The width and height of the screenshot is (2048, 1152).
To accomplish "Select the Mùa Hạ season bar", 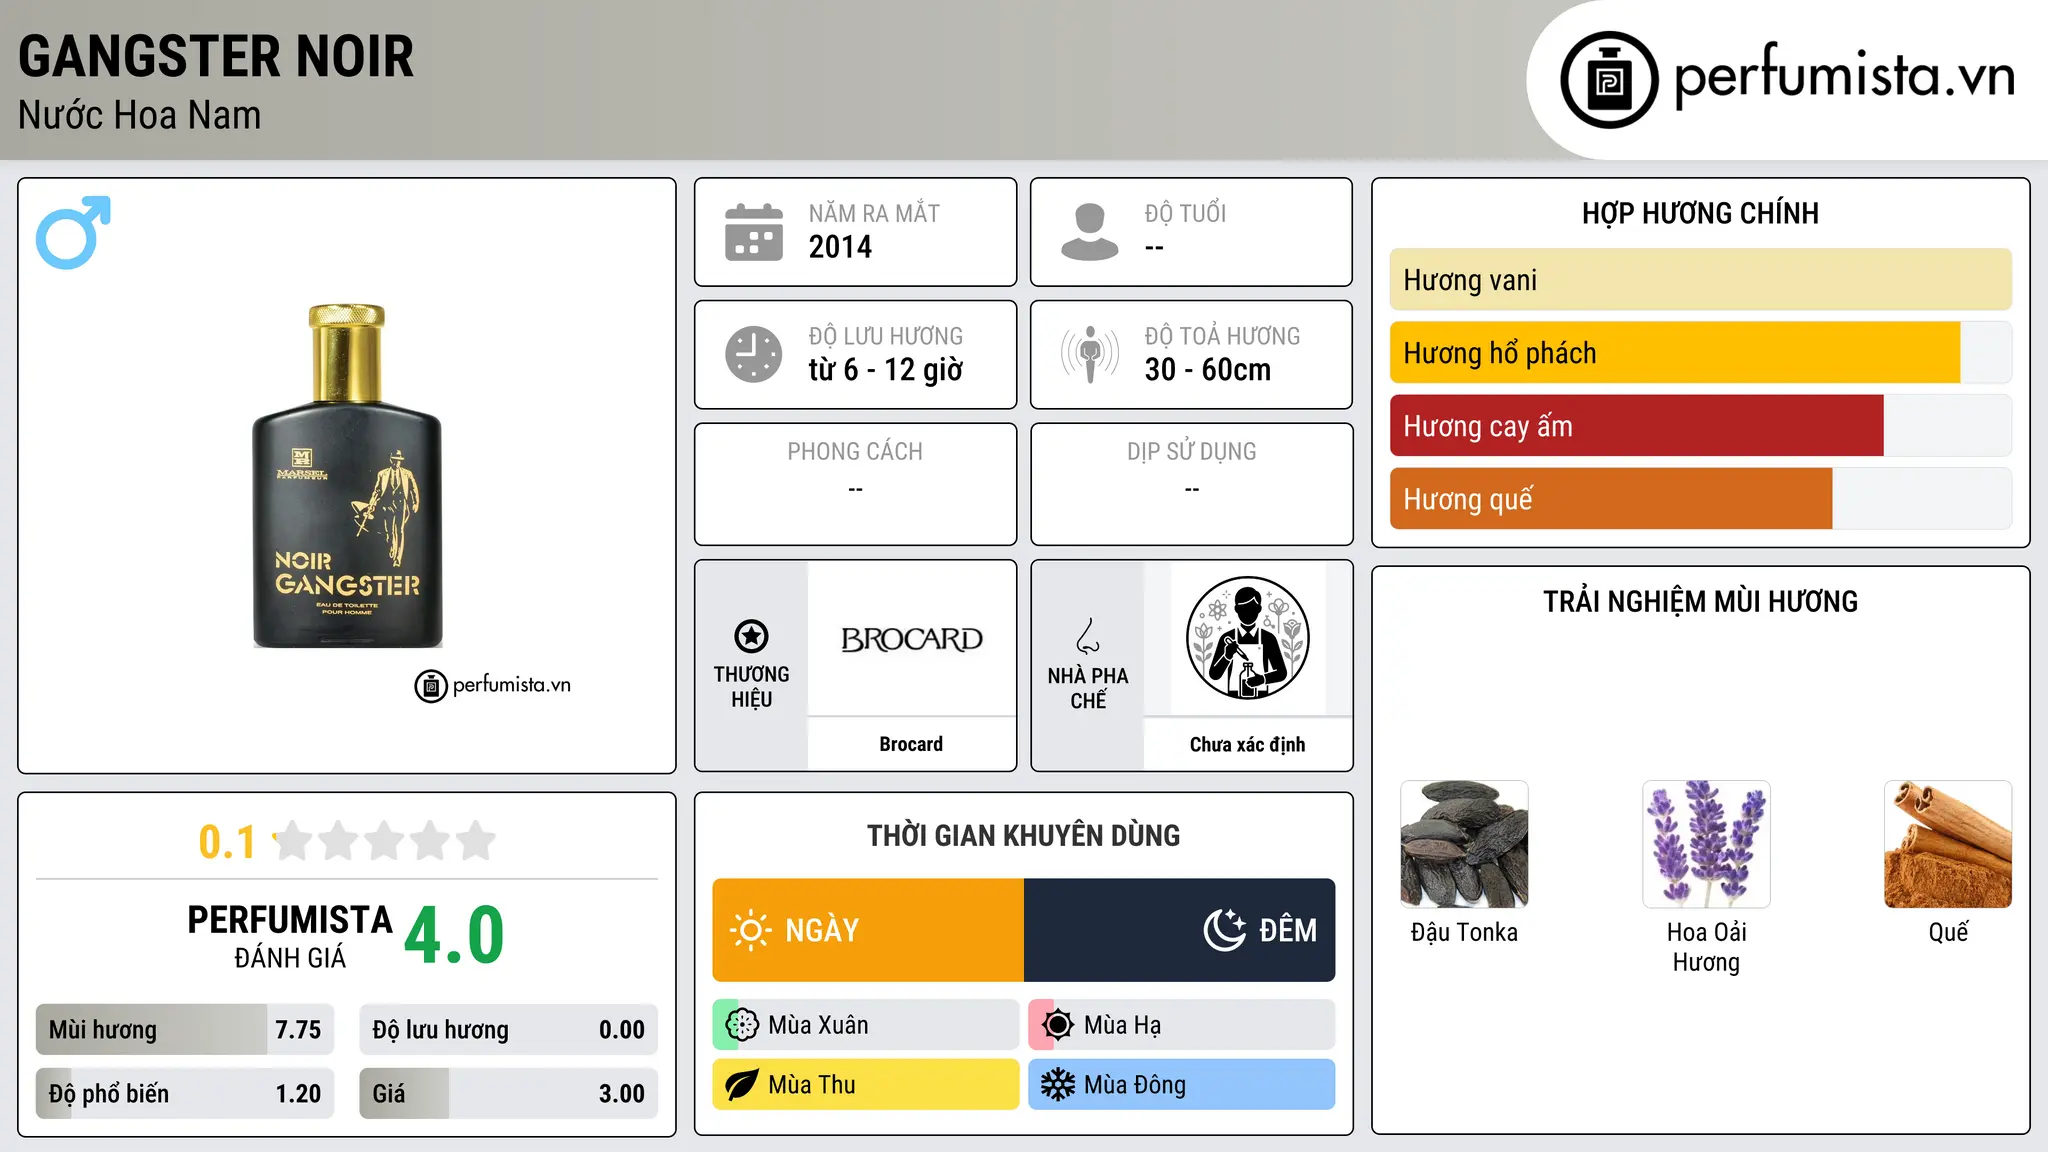I will coord(1182,1025).
